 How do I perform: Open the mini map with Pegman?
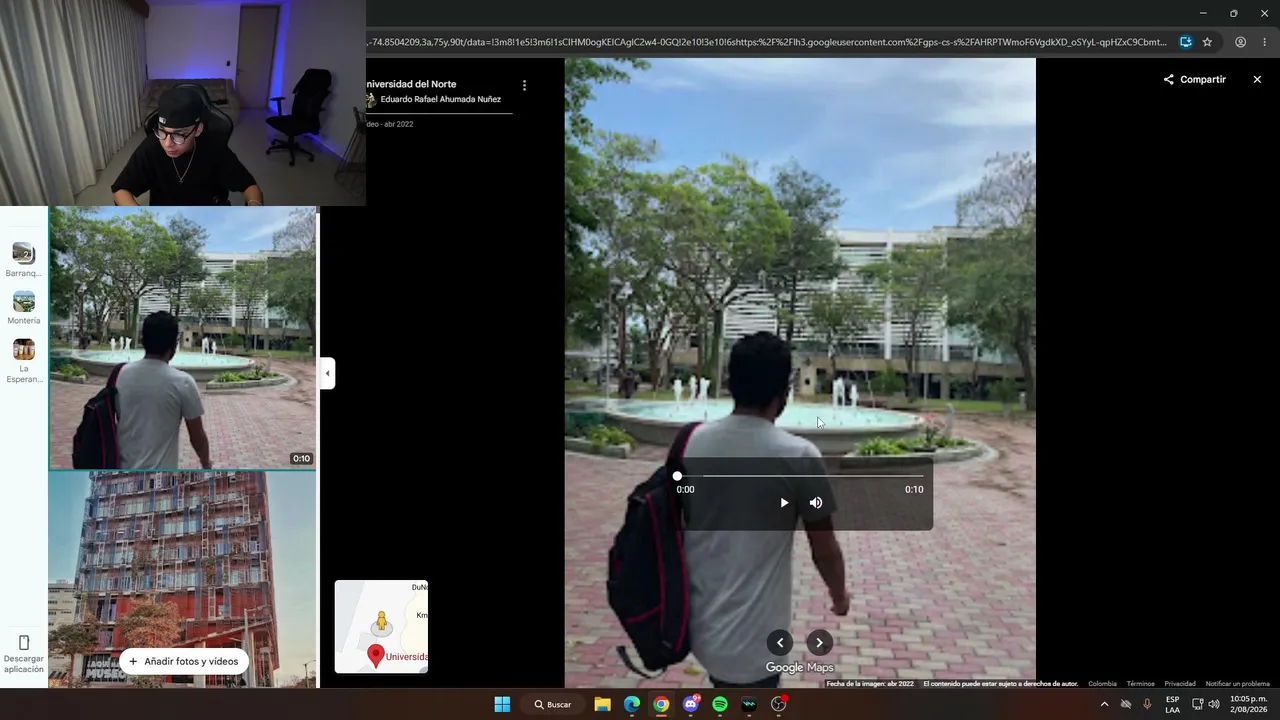381,626
